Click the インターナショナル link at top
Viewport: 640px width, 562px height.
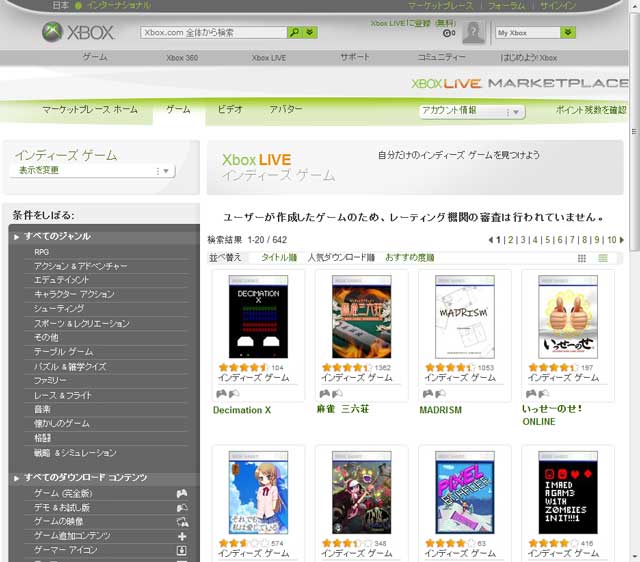click(118, 5)
